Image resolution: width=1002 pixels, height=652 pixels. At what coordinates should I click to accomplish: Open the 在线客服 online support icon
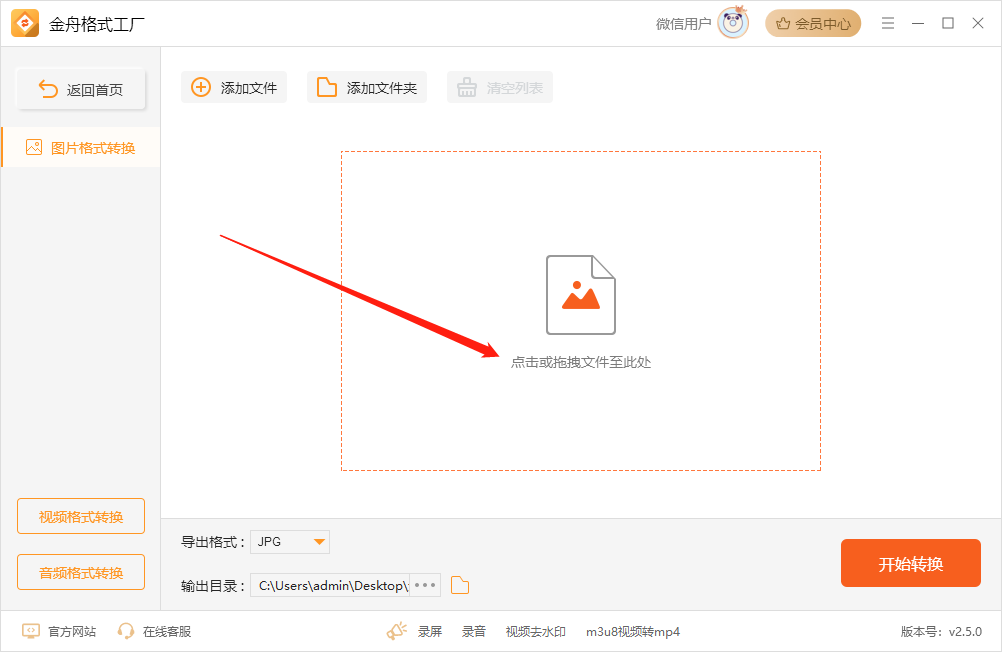click(x=125, y=631)
